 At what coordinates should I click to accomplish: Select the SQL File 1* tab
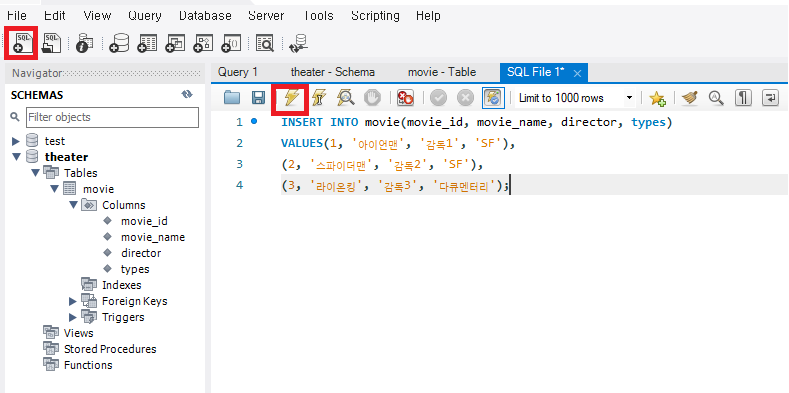pyautogui.click(x=535, y=72)
